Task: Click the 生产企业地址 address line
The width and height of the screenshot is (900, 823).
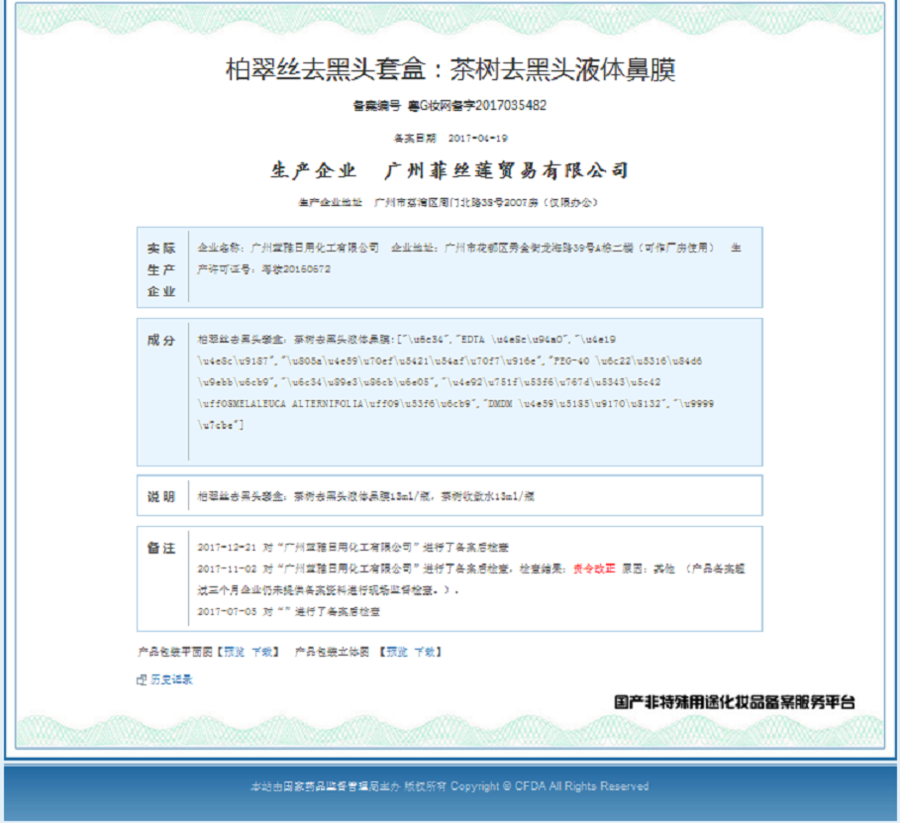Action: tap(449, 202)
